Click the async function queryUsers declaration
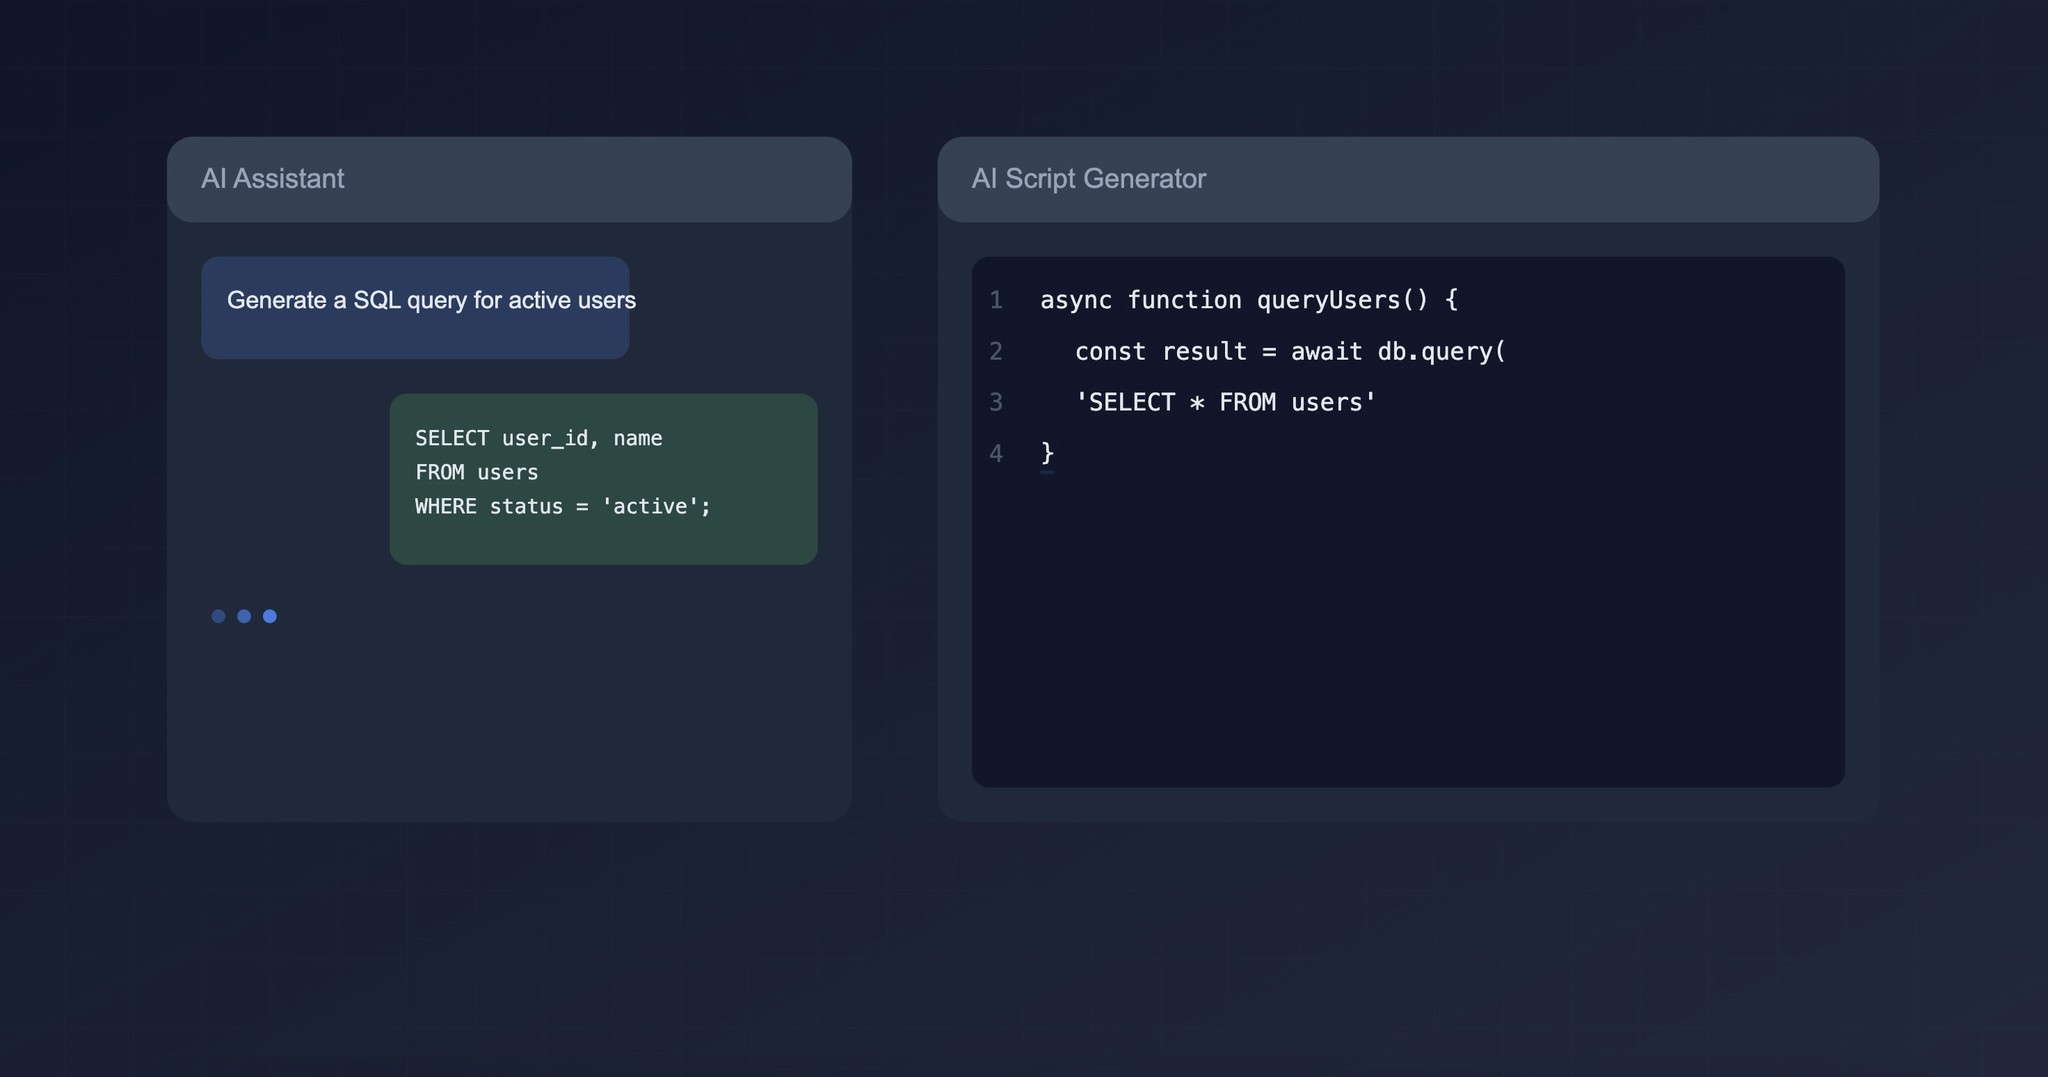The image size is (2048, 1077). tap(1248, 300)
